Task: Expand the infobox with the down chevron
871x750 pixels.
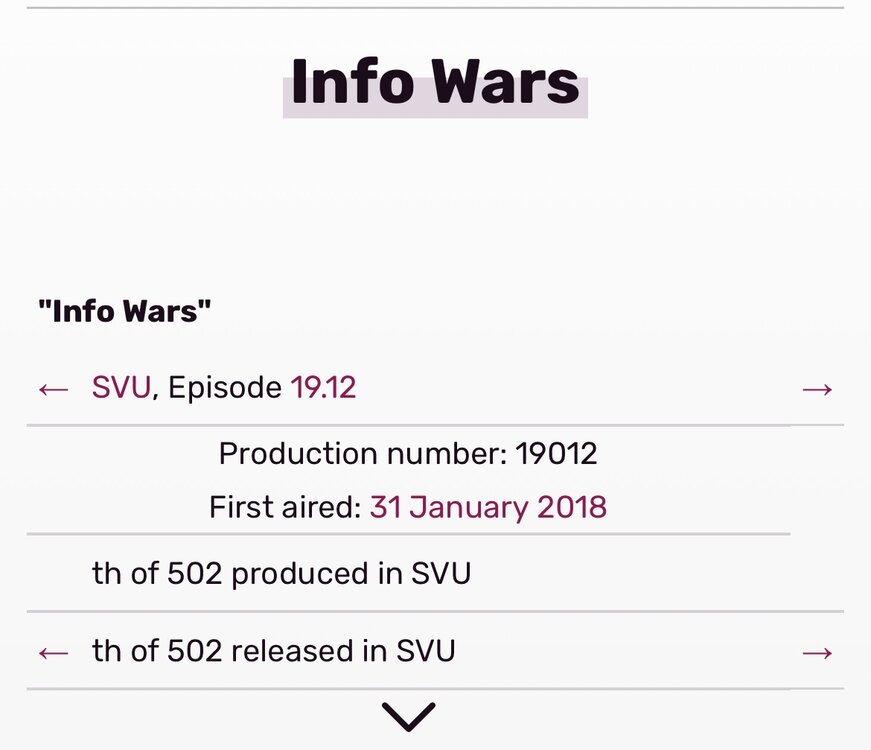Action: [x=408, y=716]
